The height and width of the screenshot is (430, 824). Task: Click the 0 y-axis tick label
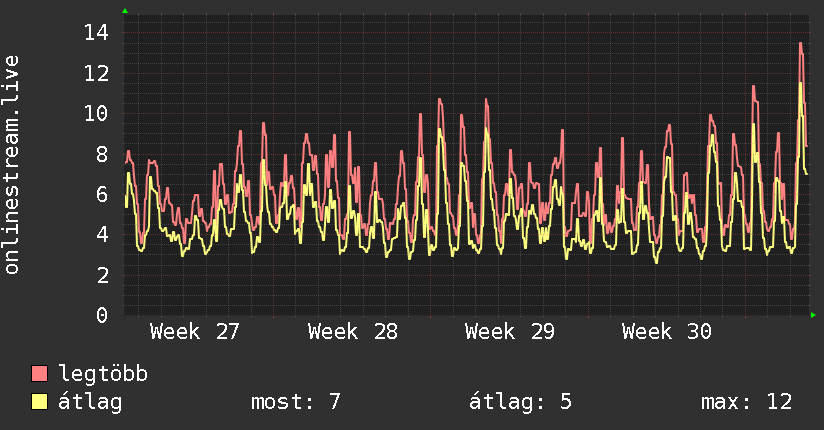102,315
